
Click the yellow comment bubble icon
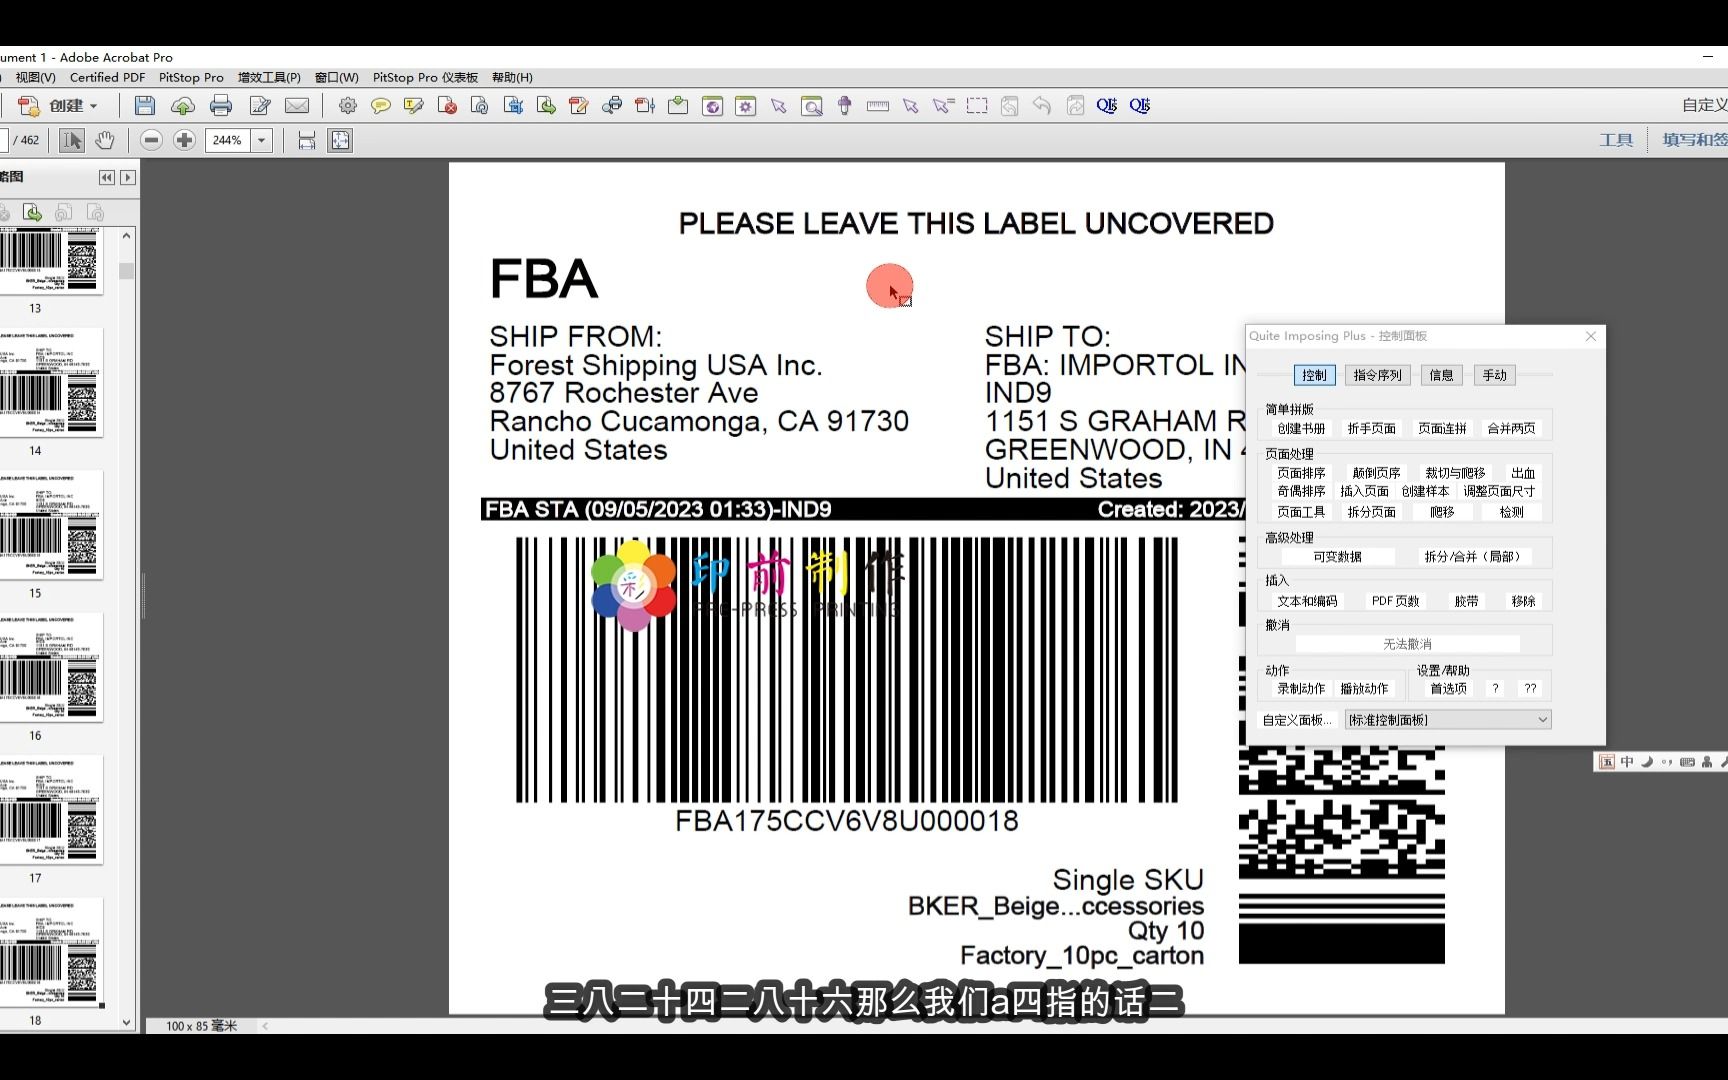click(x=381, y=106)
